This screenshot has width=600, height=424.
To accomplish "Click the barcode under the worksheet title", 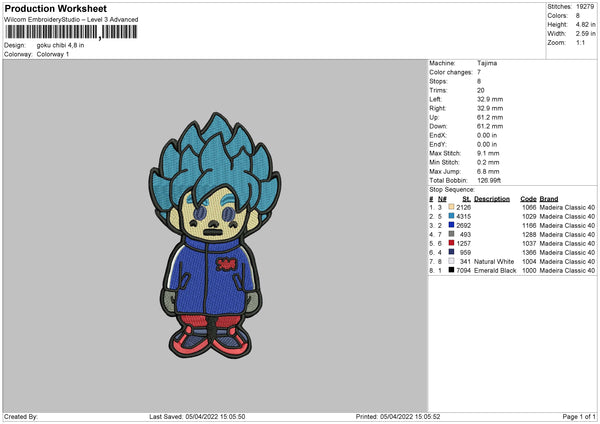I will (x=71, y=32).
